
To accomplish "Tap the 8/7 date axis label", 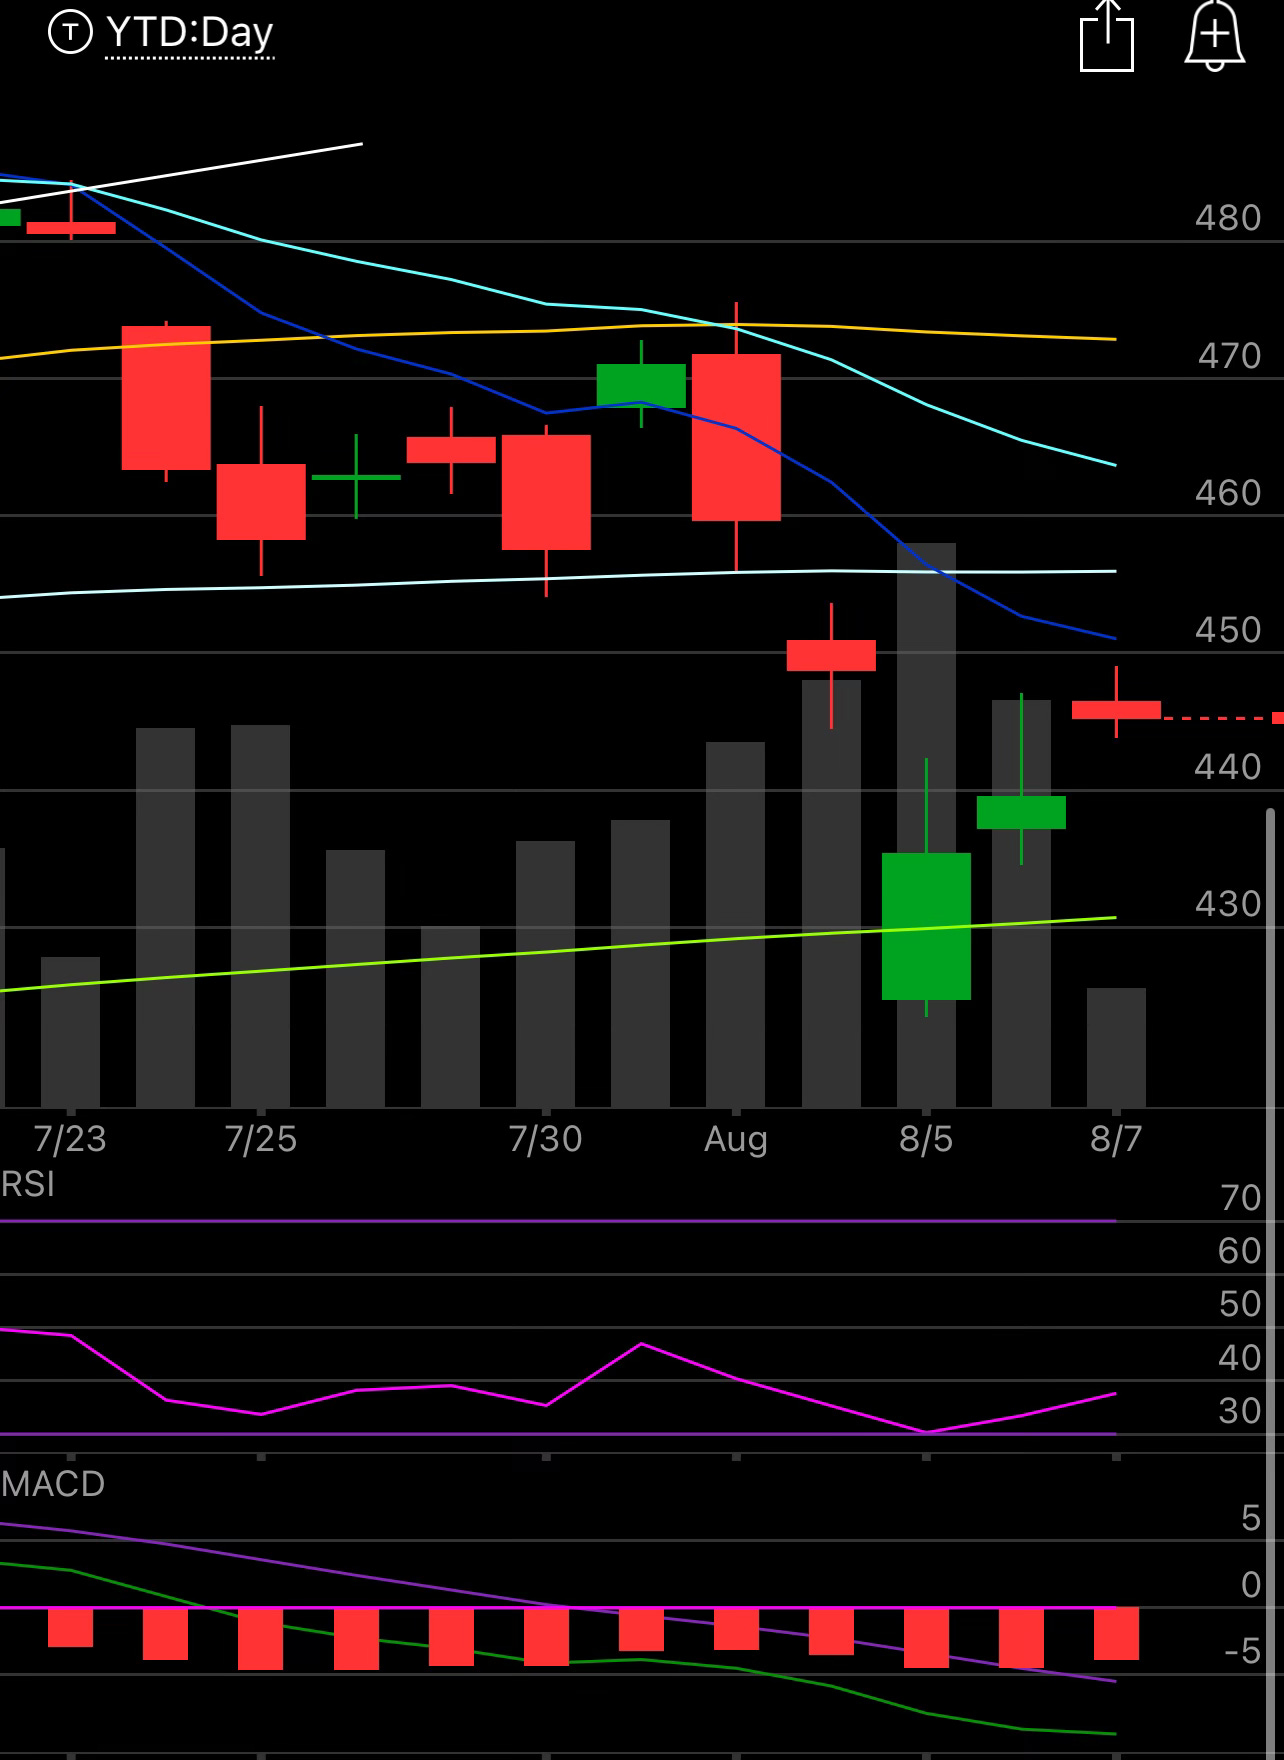I will click(x=1116, y=1139).
